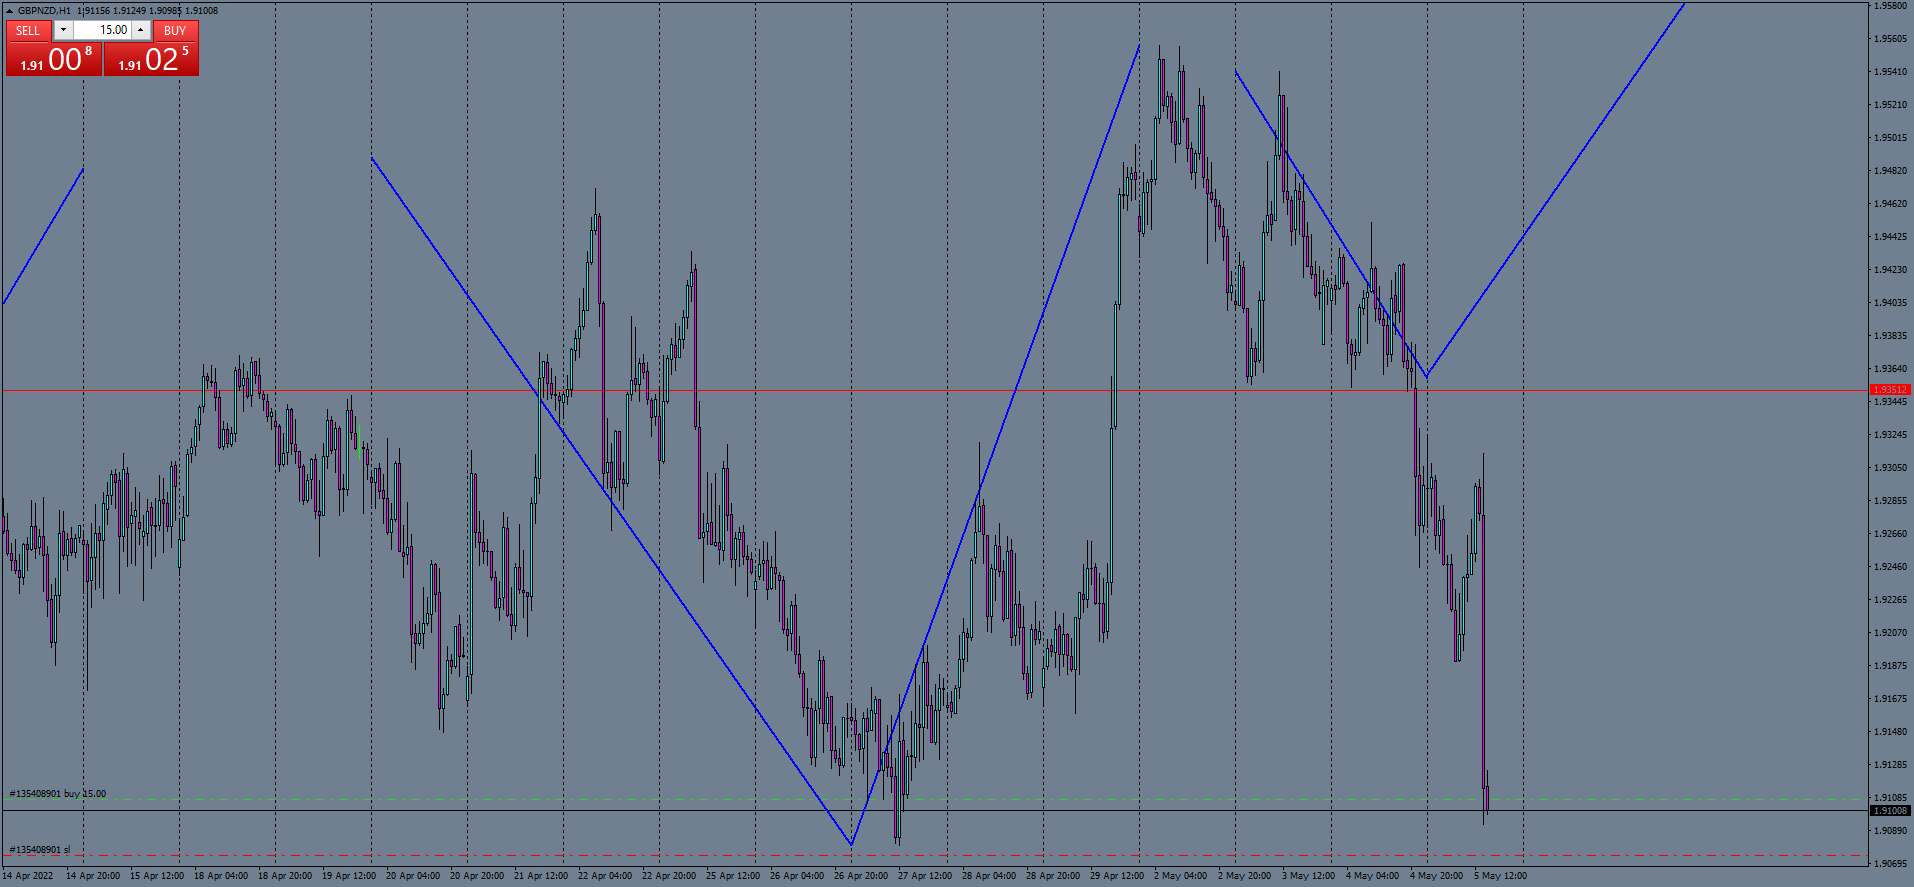1914x887 pixels.
Task: Click the 1.91249 high value in header
Action: click(129, 11)
